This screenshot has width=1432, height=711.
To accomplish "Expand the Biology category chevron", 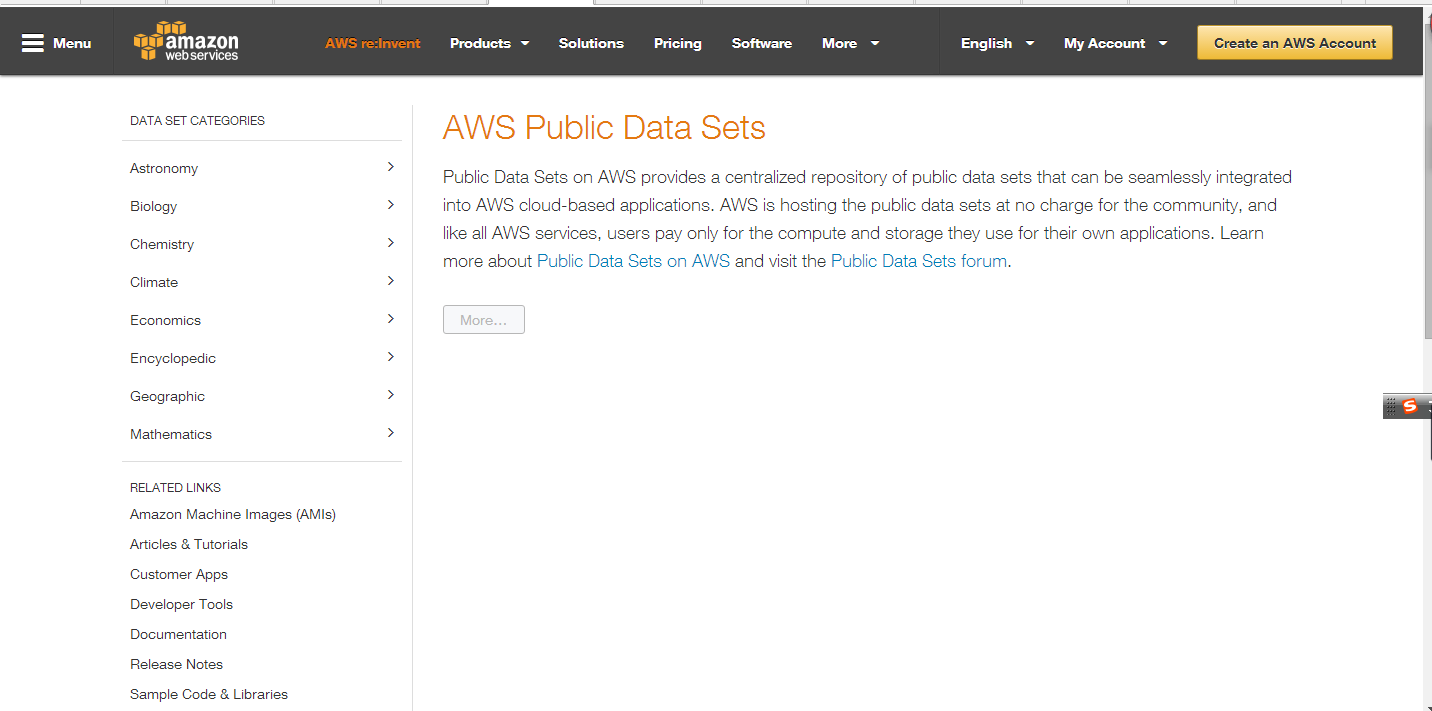I will pos(391,205).
